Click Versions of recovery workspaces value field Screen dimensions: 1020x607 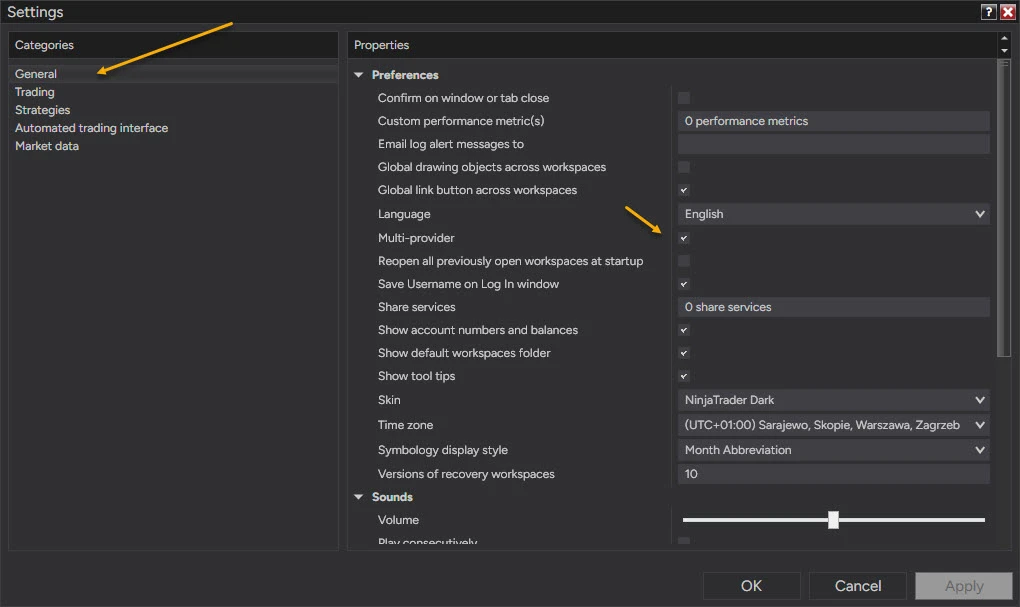pos(833,474)
